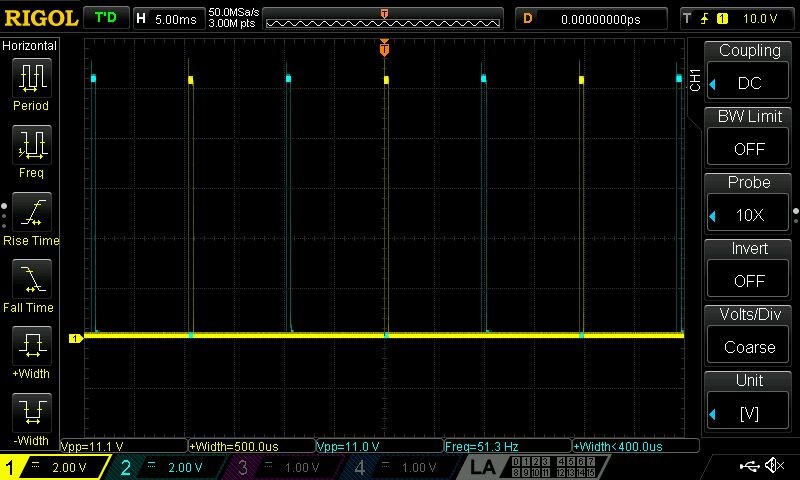Click the +Width=500.0us measurement
This screenshot has height=480, width=800.
(252, 446)
